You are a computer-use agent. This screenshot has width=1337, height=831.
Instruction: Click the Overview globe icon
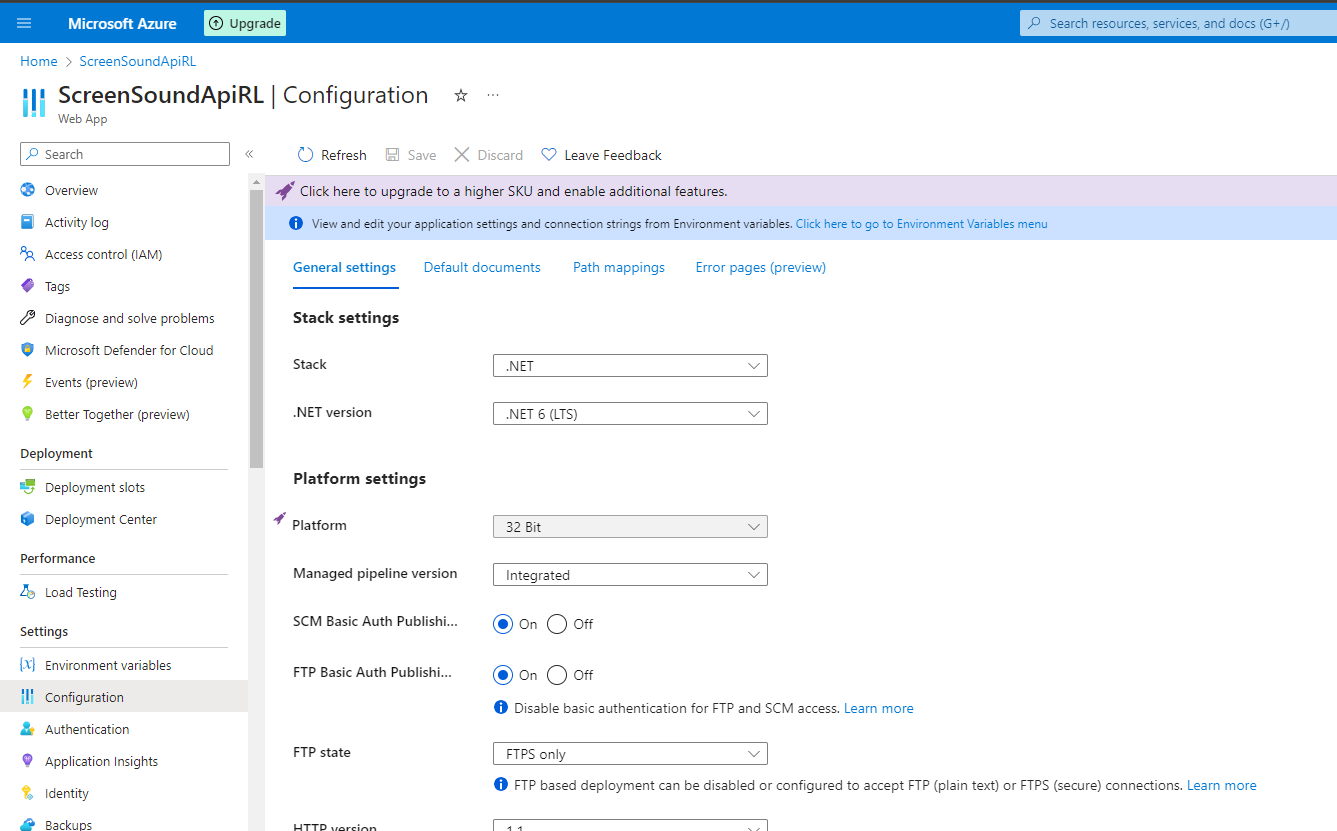27,190
